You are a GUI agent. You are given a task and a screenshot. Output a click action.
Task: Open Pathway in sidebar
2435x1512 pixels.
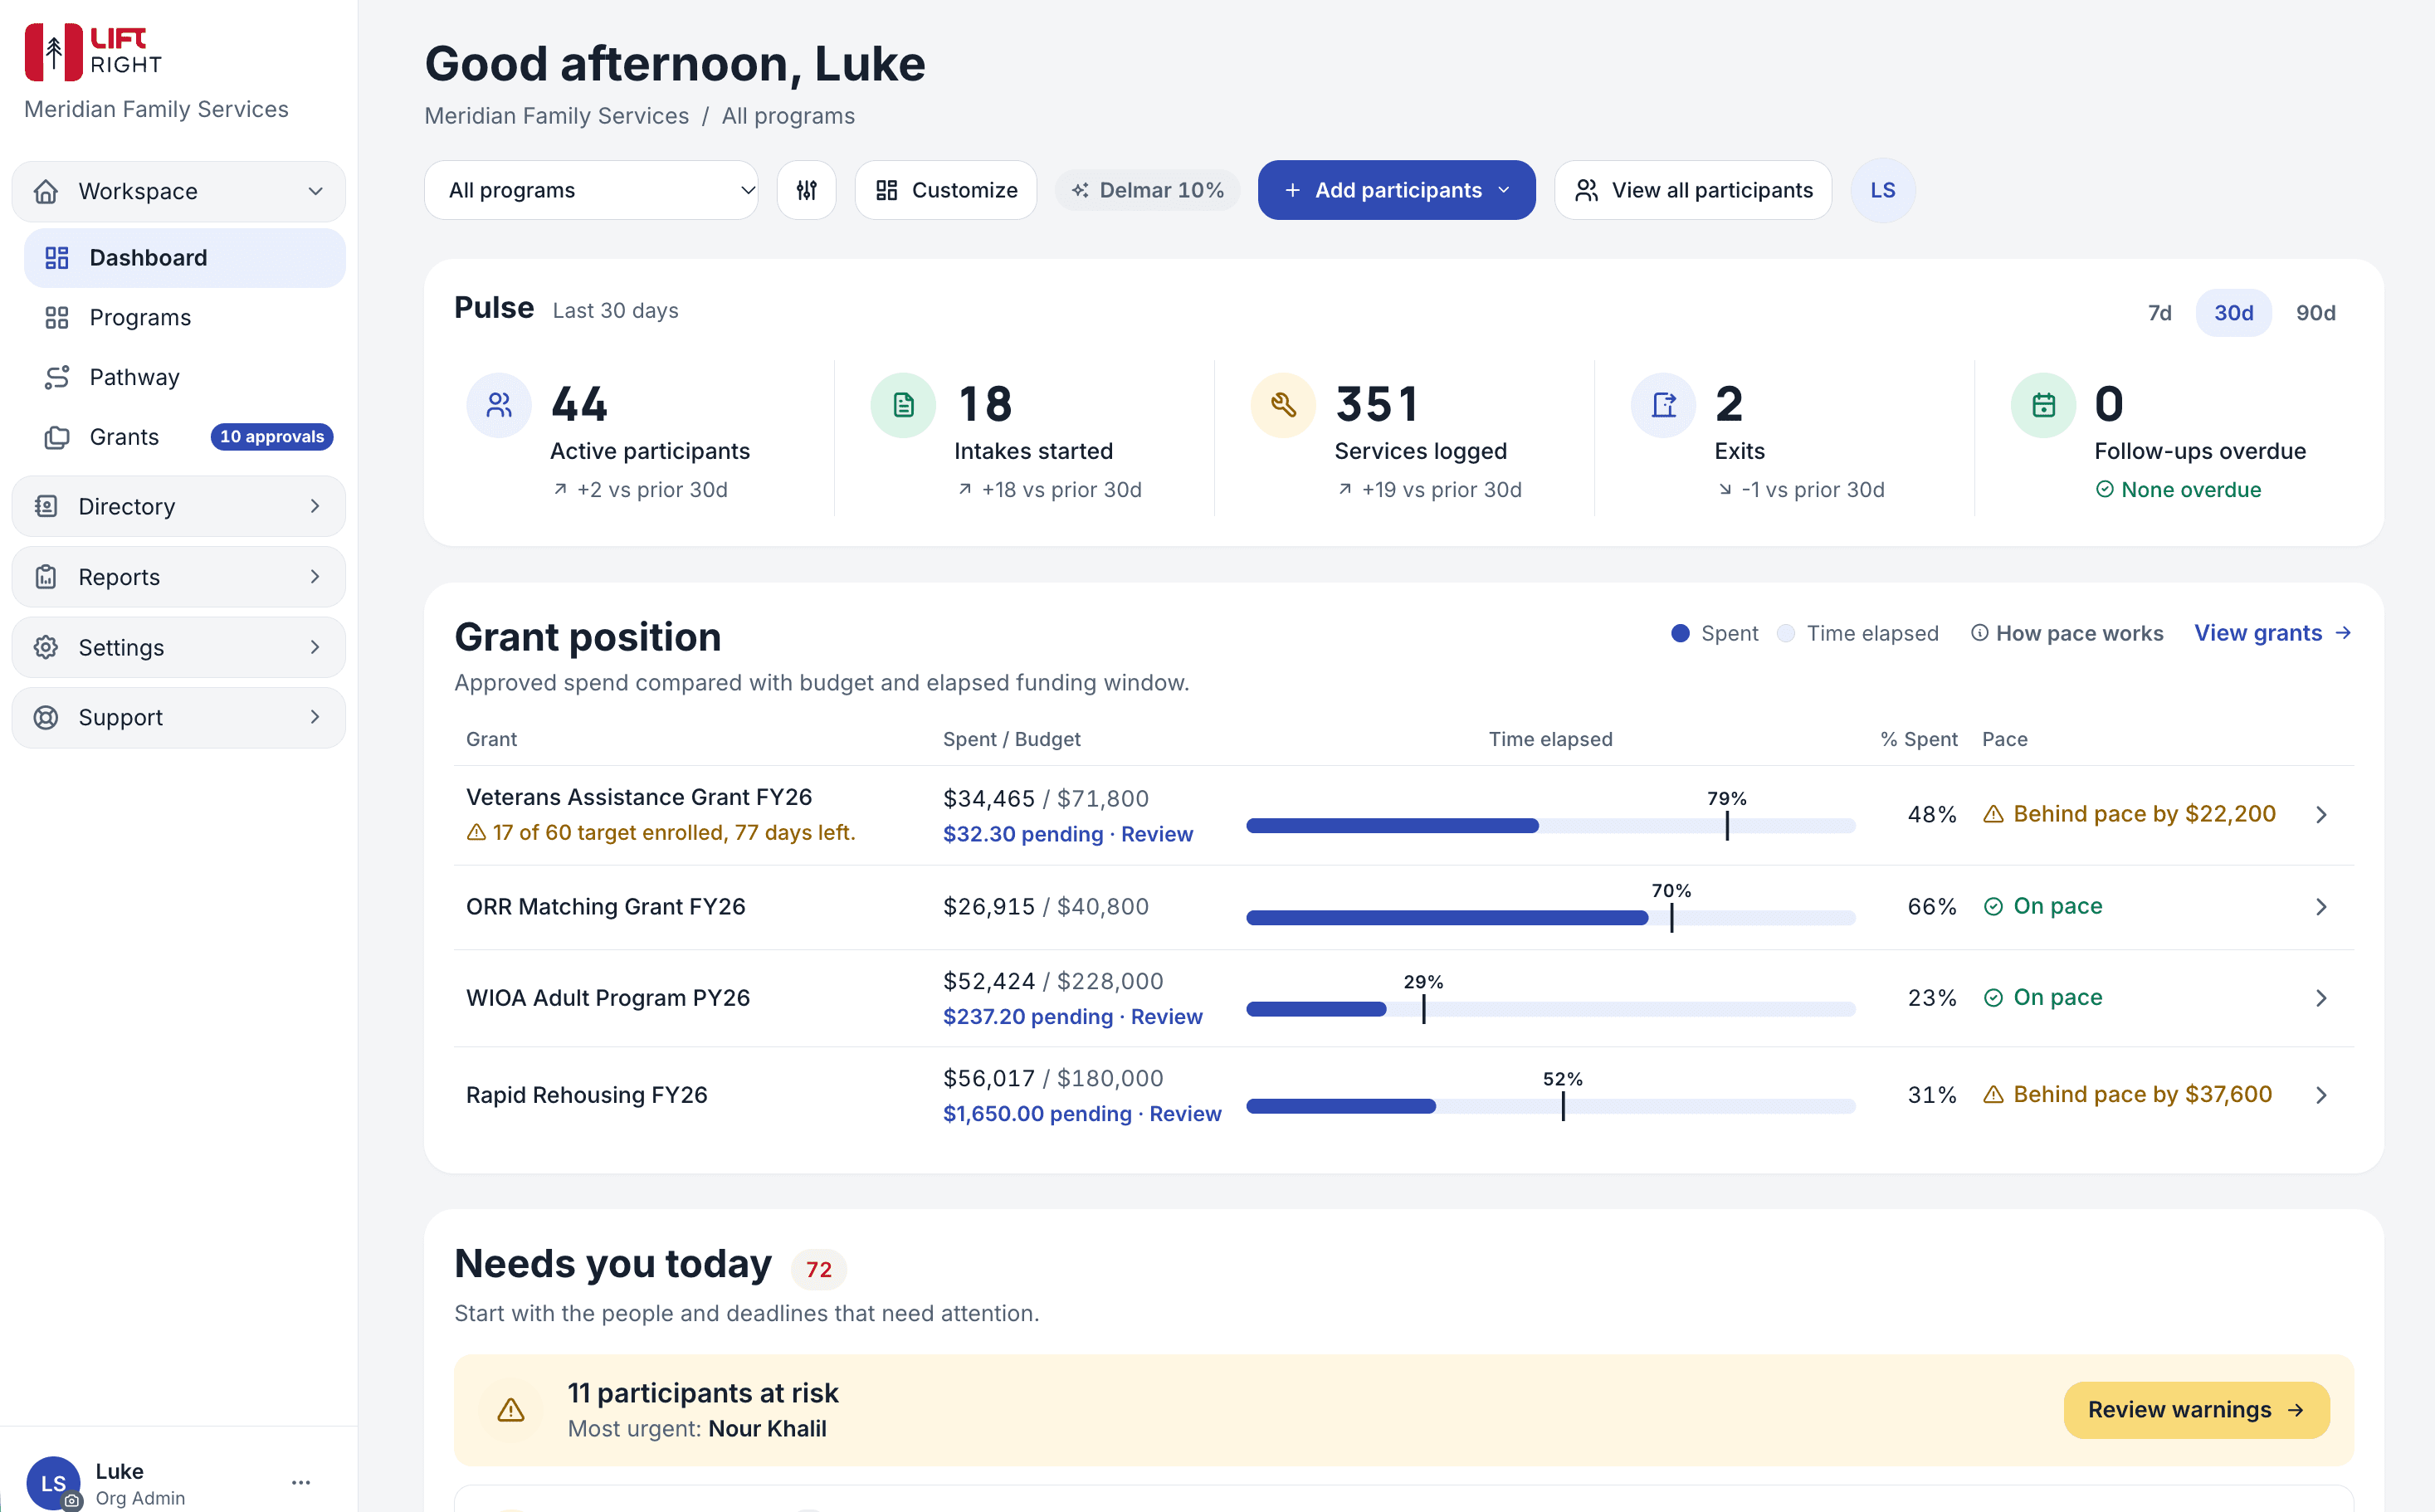185,377
